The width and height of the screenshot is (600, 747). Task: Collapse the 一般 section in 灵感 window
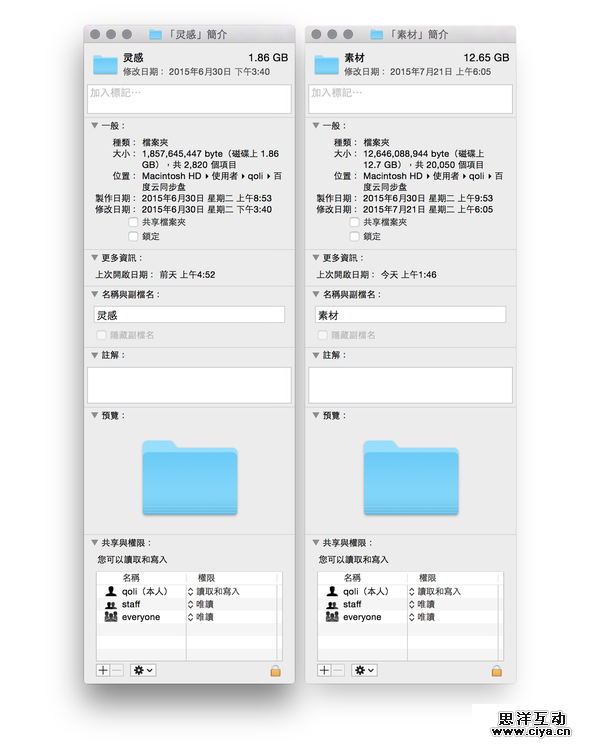pos(95,126)
